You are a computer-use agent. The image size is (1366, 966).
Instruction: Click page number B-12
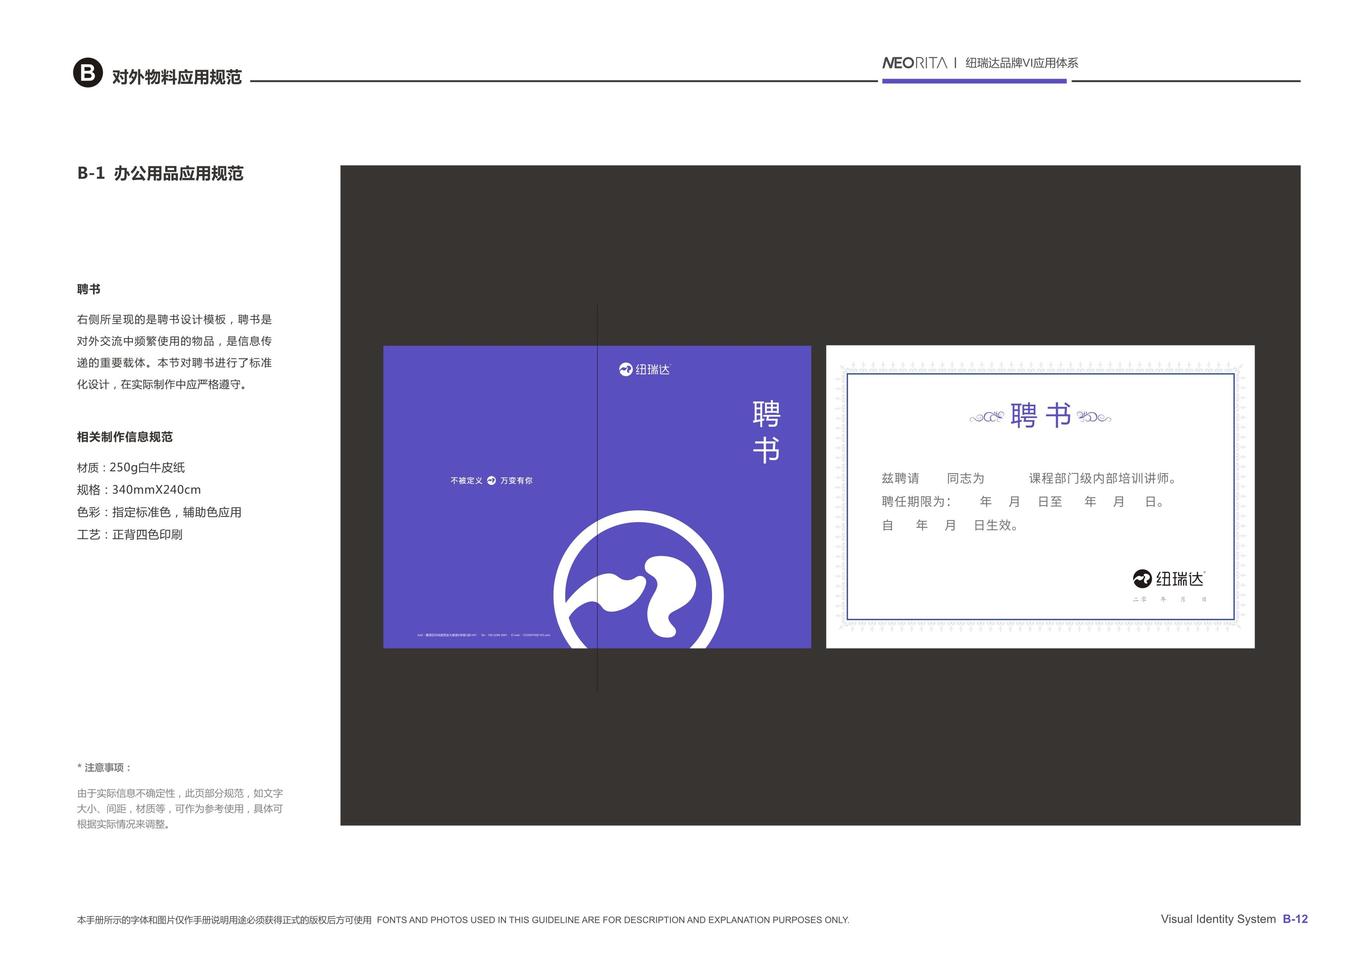(x=1295, y=919)
